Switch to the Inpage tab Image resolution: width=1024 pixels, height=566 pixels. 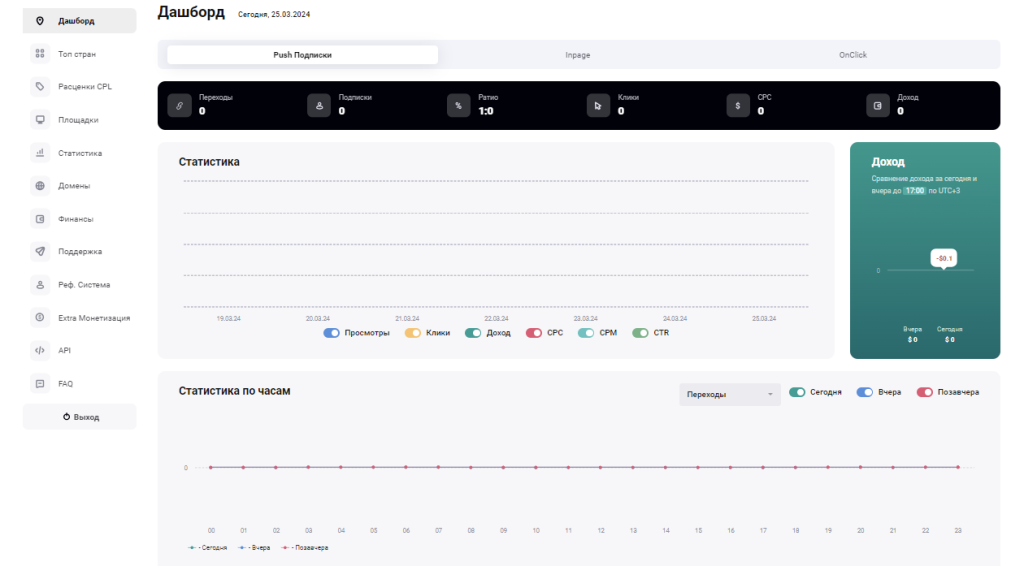click(x=578, y=55)
